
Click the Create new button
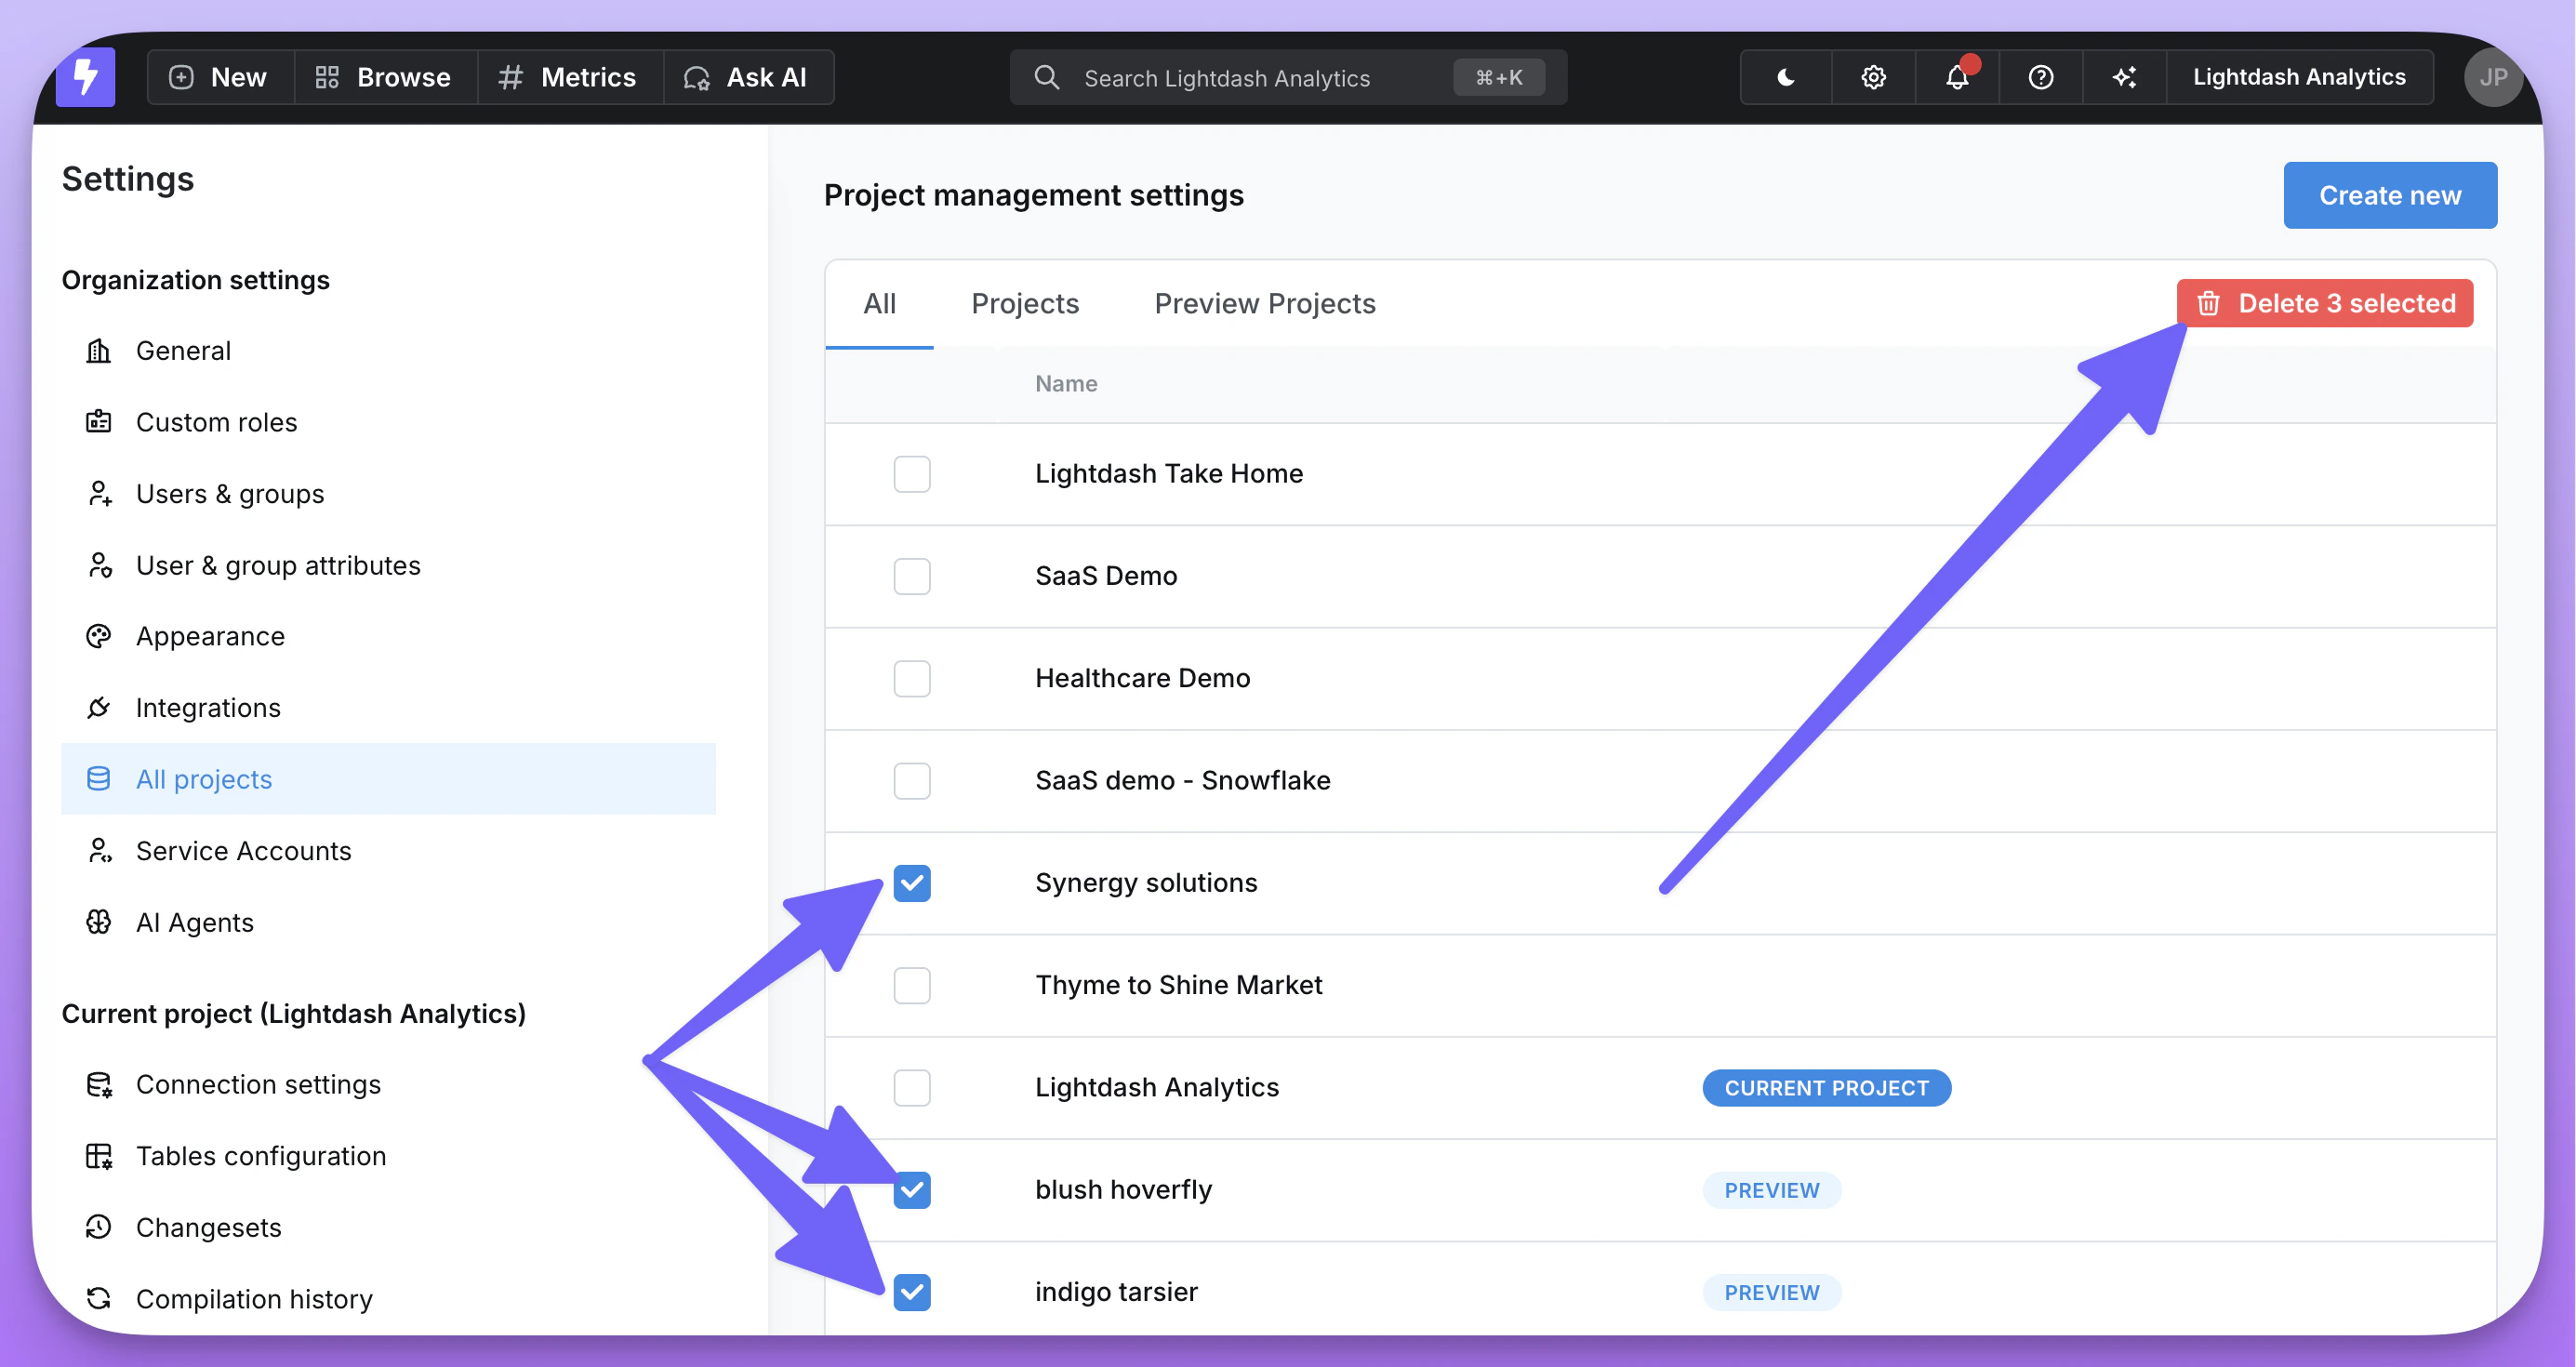click(x=2389, y=195)
